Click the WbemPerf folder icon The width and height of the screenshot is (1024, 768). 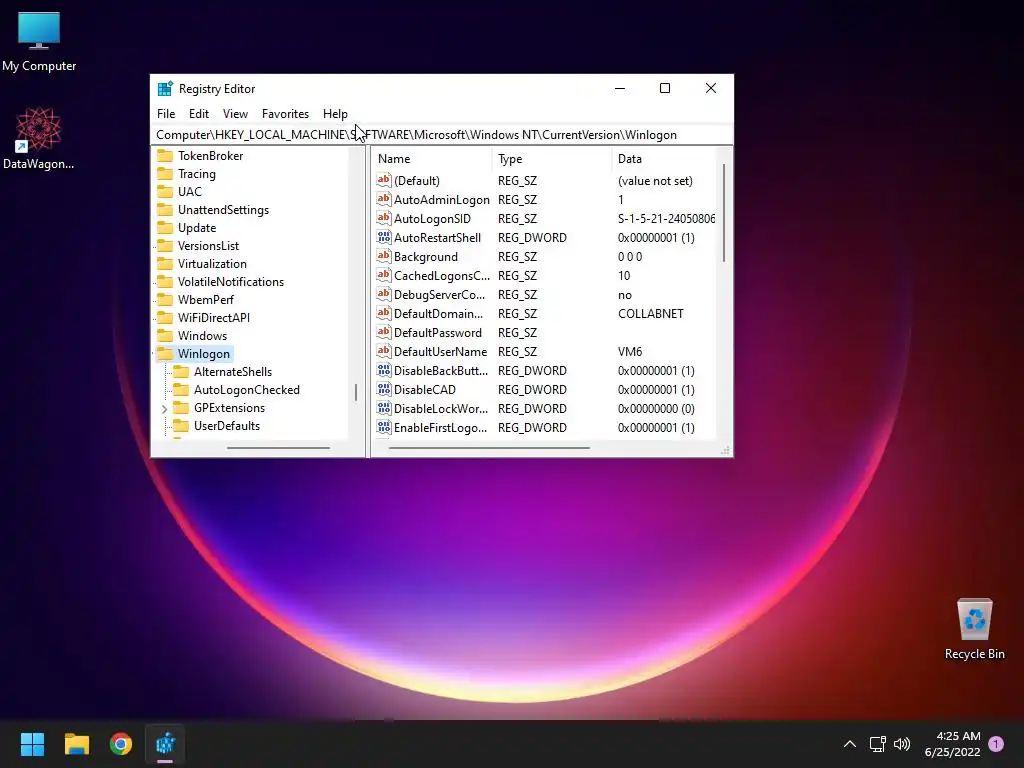[x=165, y=299]
